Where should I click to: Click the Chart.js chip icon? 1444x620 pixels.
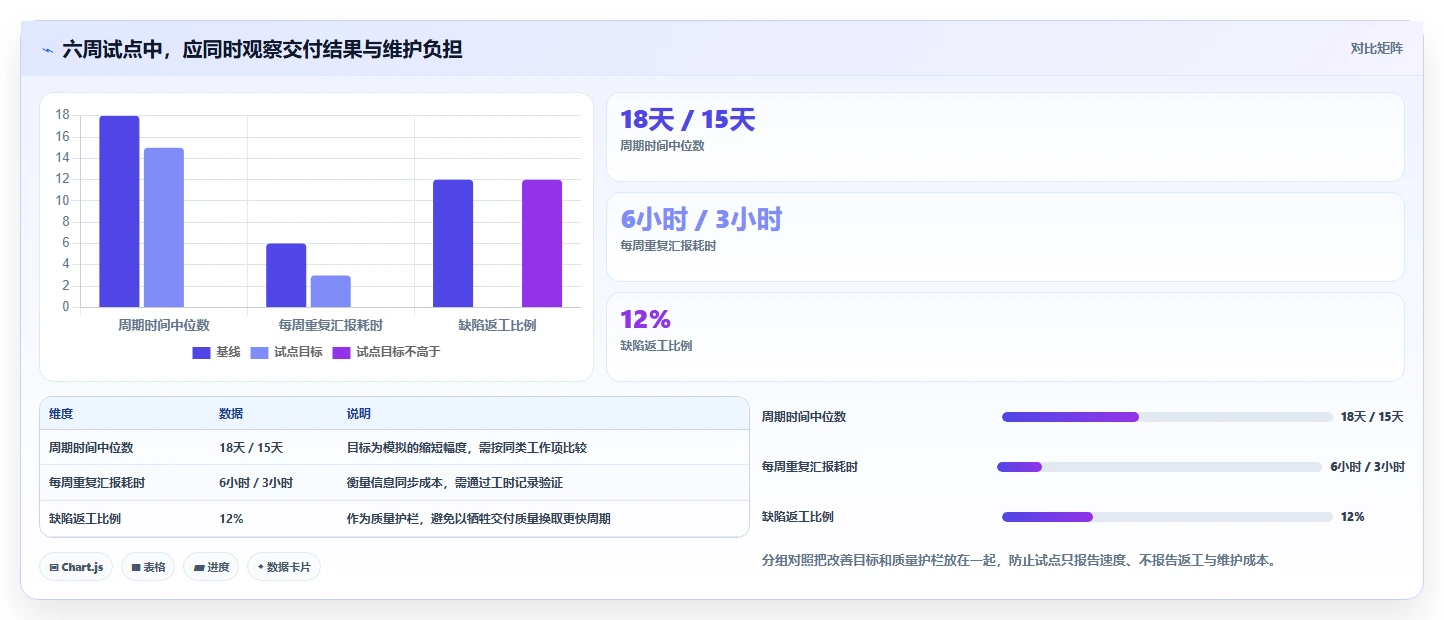coord(54,567)
